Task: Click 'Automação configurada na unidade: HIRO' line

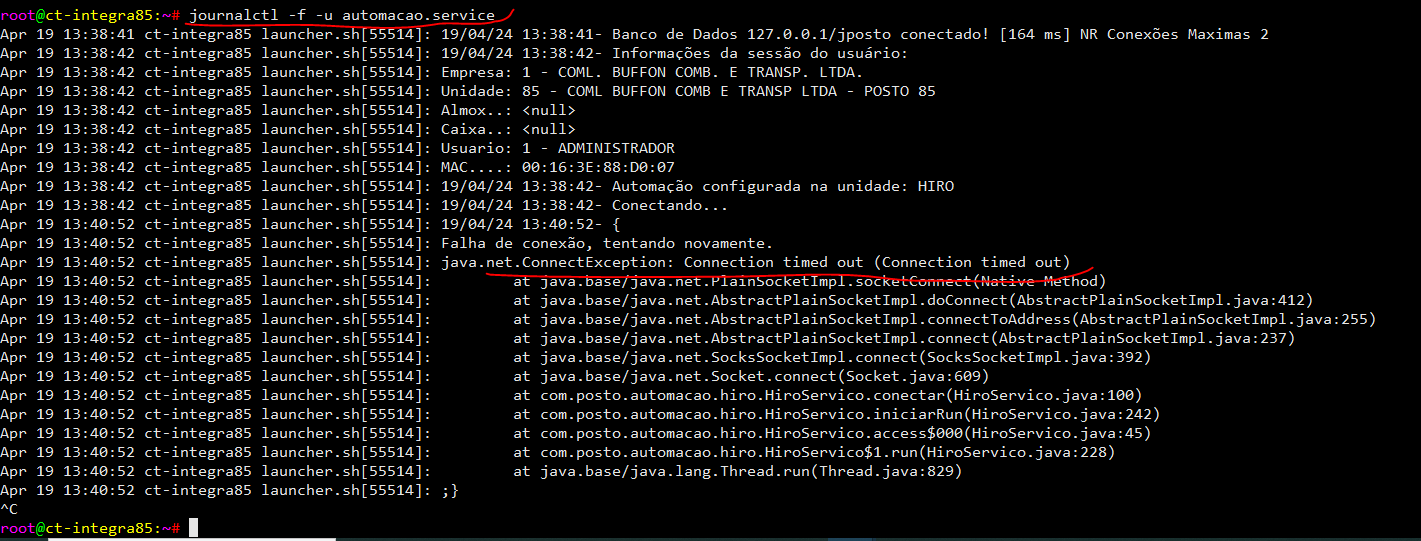Action: point(783,186)
